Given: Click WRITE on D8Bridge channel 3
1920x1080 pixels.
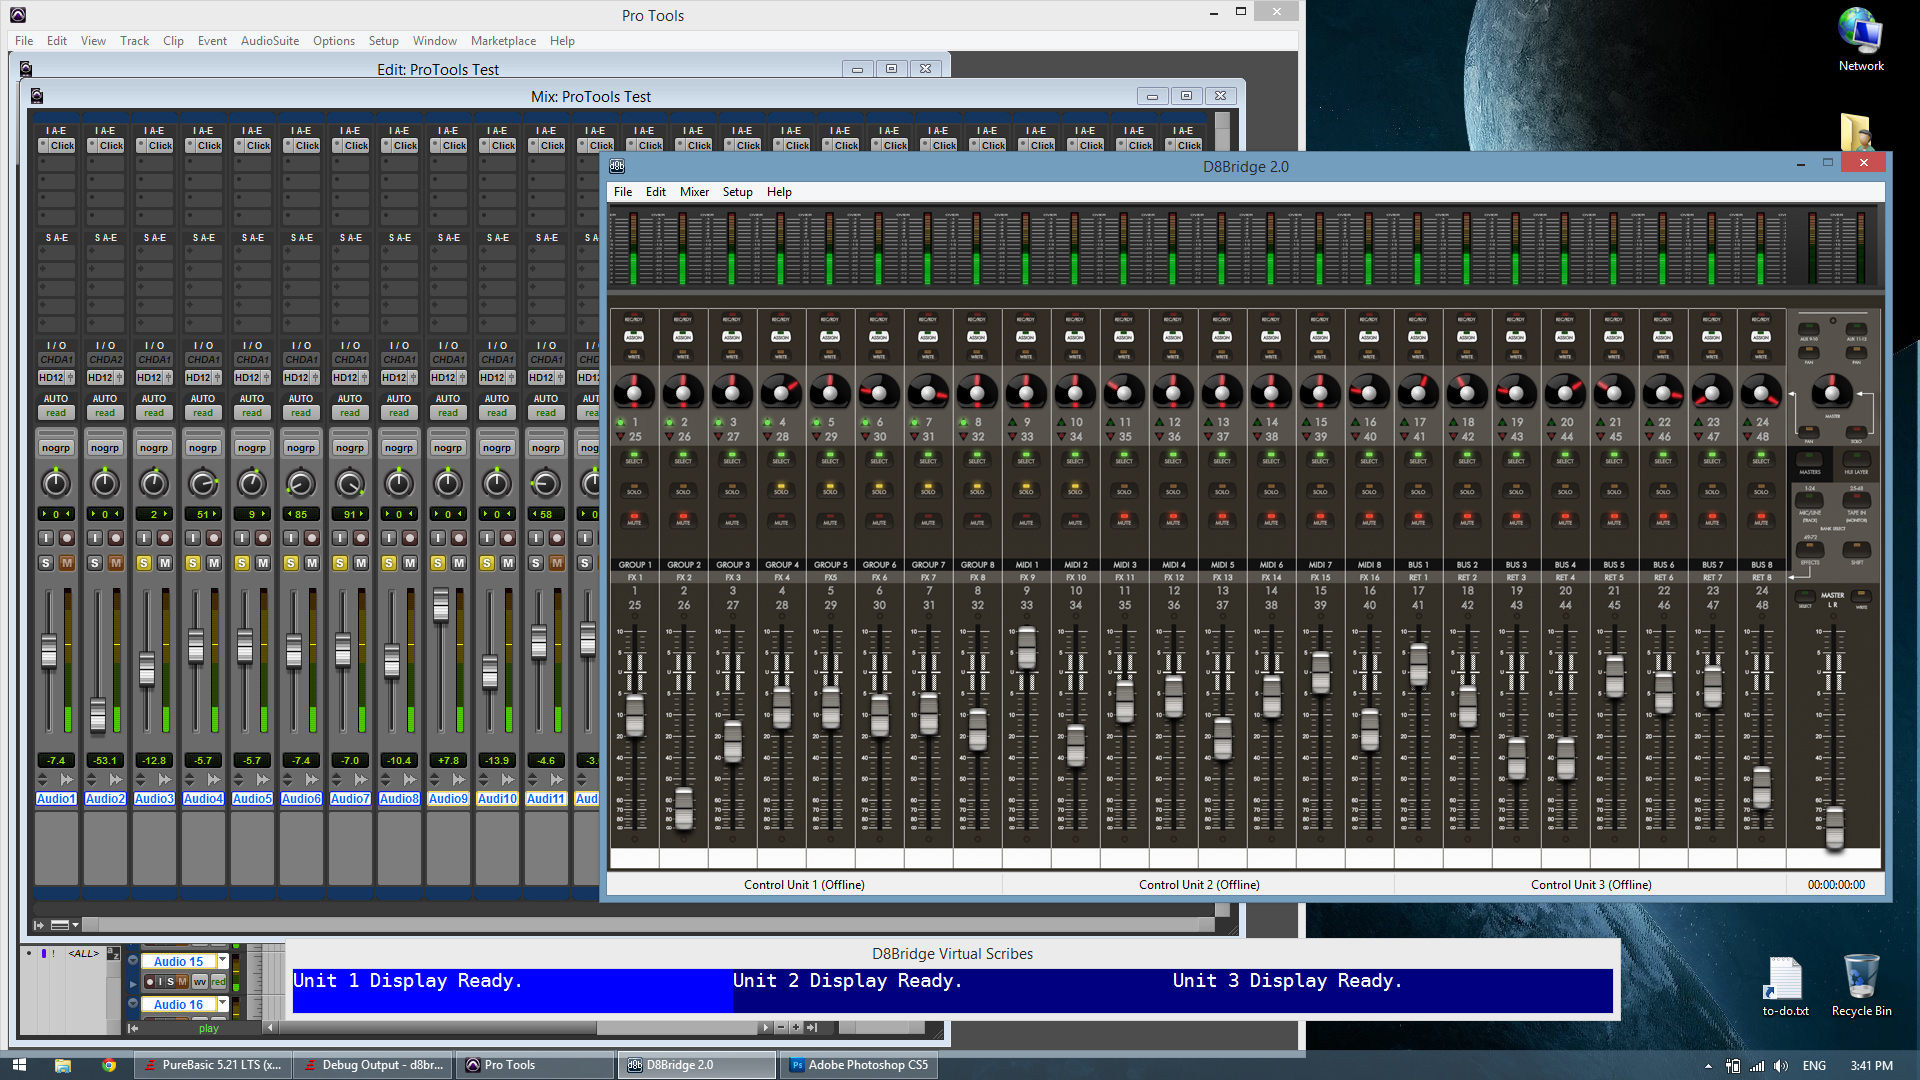Looking at the screenshot, I should 732,354.
